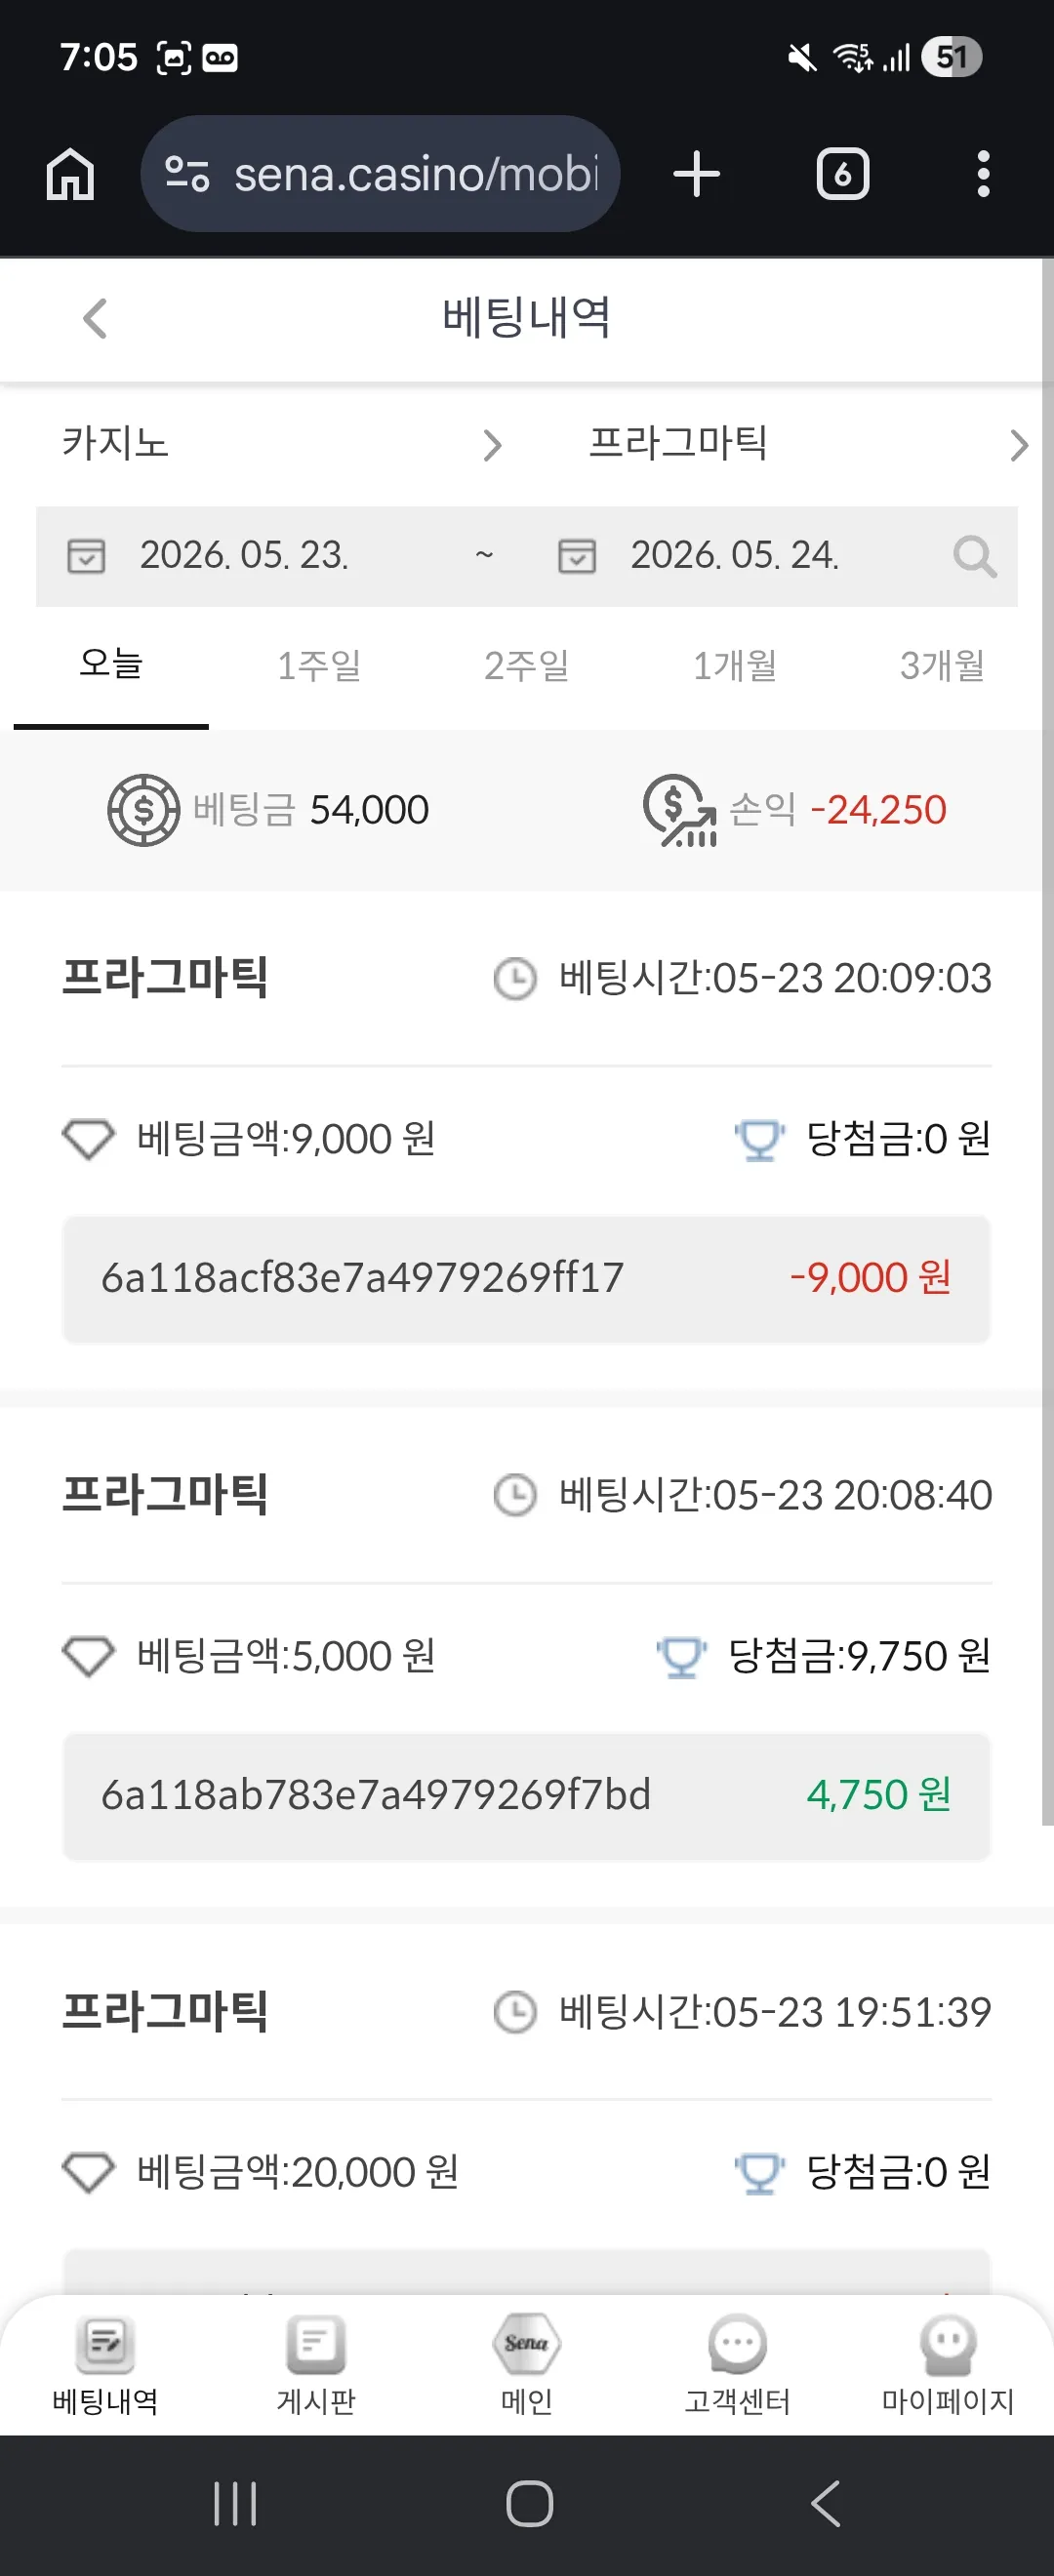Open the start date picker 2026. 05. 23.
Image resolution: width=1054 pixels, height=2576 pixels.
click(x=246, y=556)
